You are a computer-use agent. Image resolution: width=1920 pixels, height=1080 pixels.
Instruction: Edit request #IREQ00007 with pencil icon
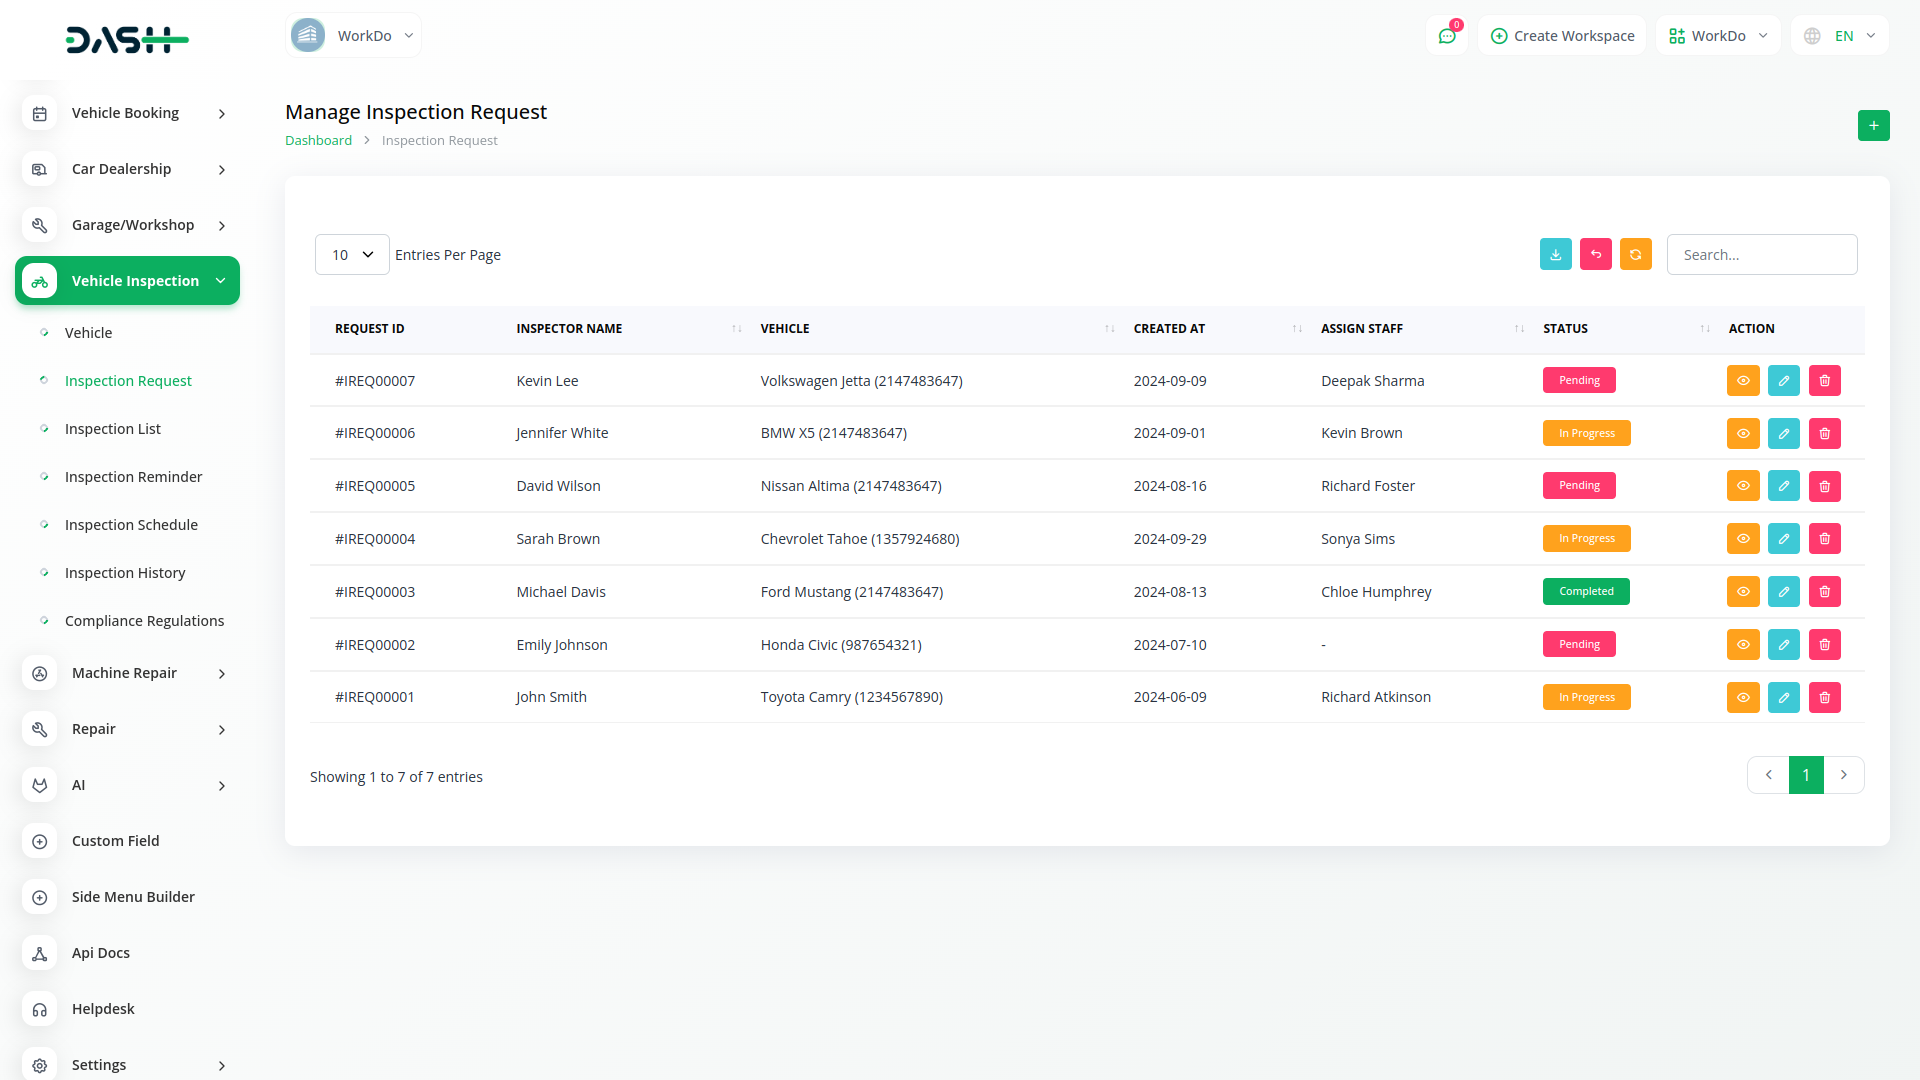click(1783, 381)
